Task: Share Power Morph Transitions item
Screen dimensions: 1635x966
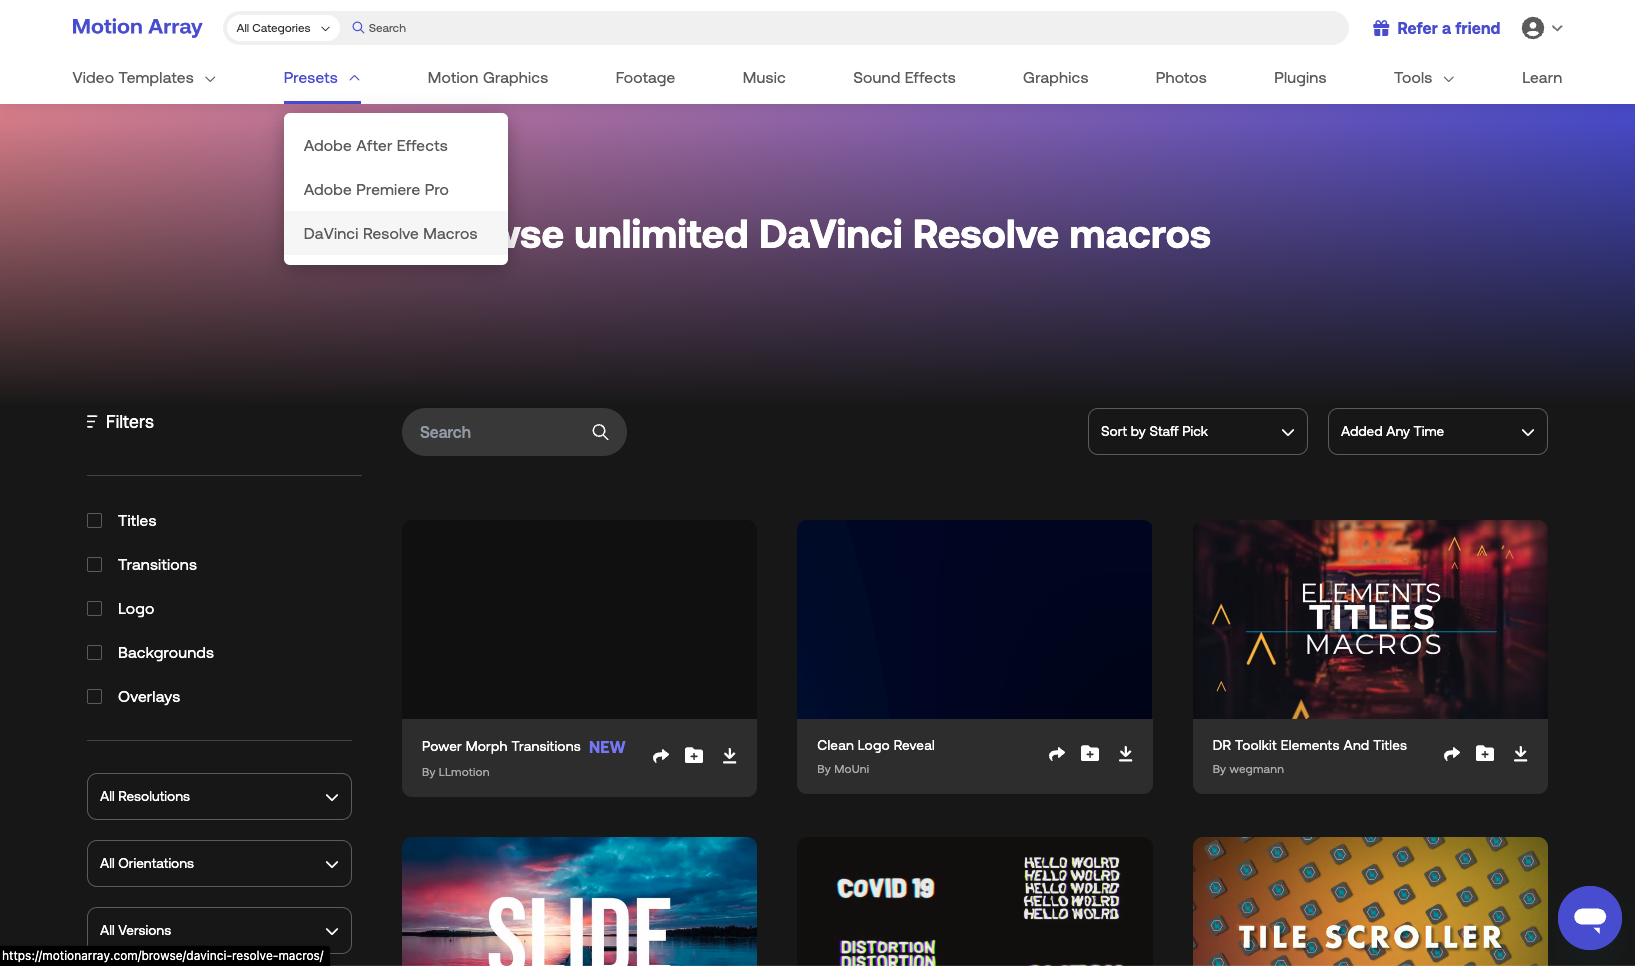Action: pyautogui.click(x=661, y=756)
